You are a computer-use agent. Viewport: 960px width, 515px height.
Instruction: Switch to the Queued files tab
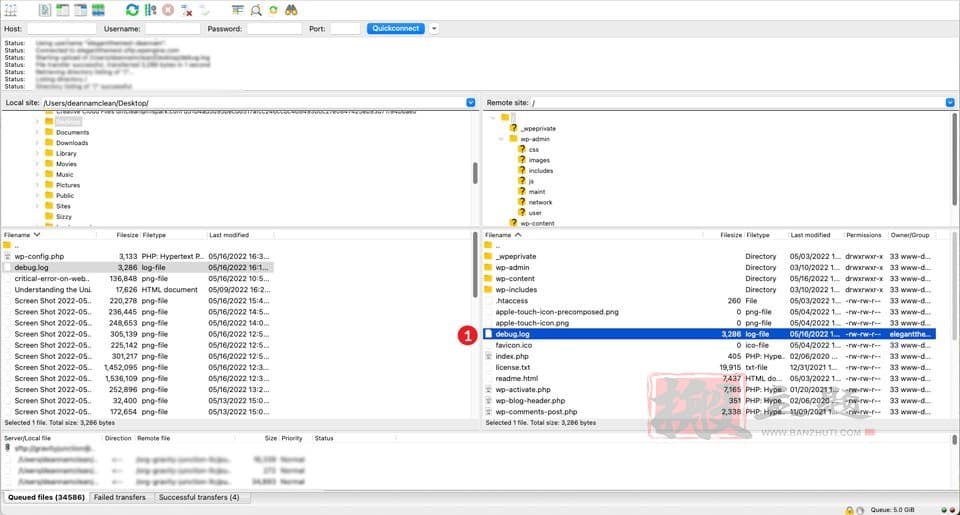tap(47, 497)
